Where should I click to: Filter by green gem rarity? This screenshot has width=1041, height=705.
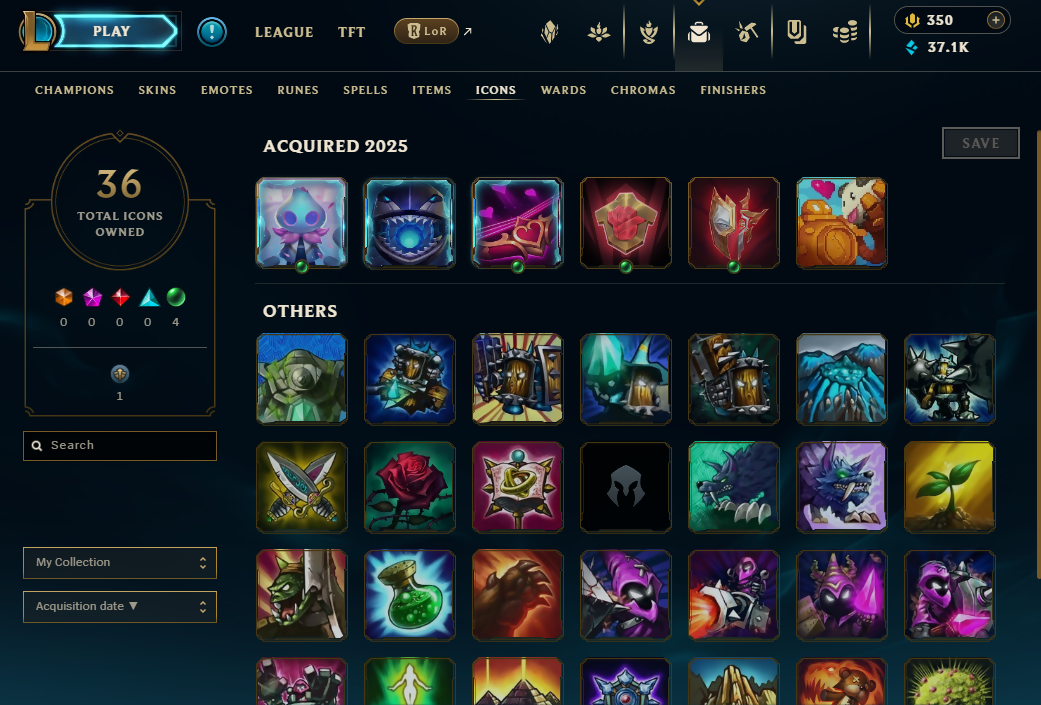(176, 297)
